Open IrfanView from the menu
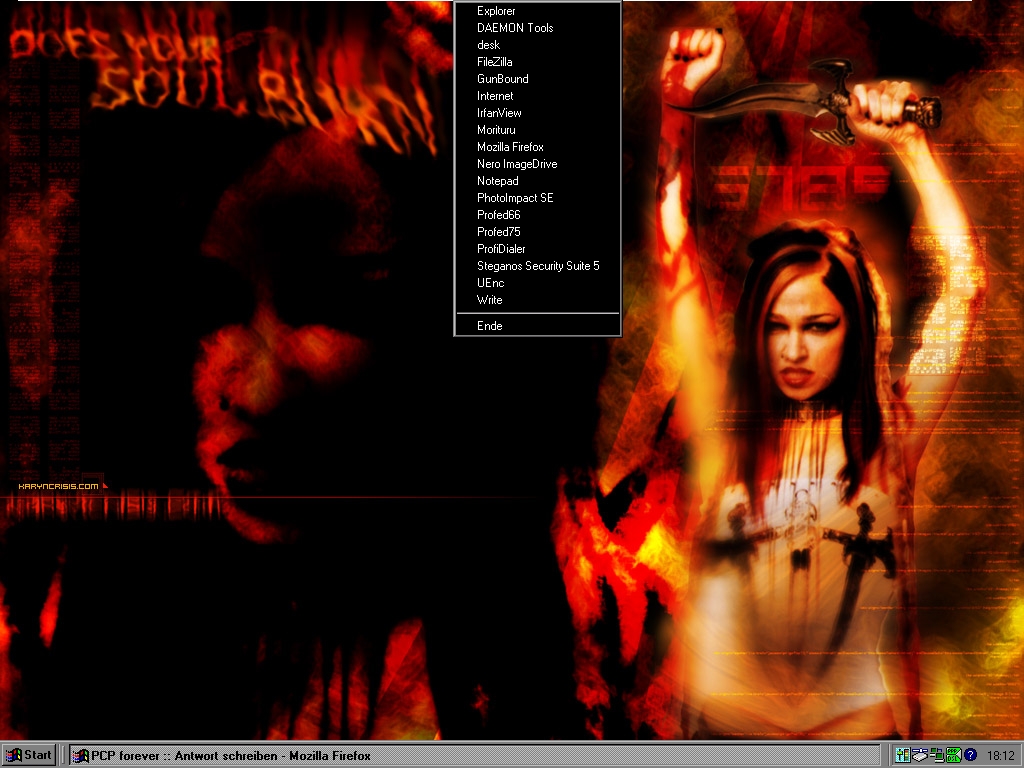The width and height of the screenshot is (1024, 768). click(537, 113)
